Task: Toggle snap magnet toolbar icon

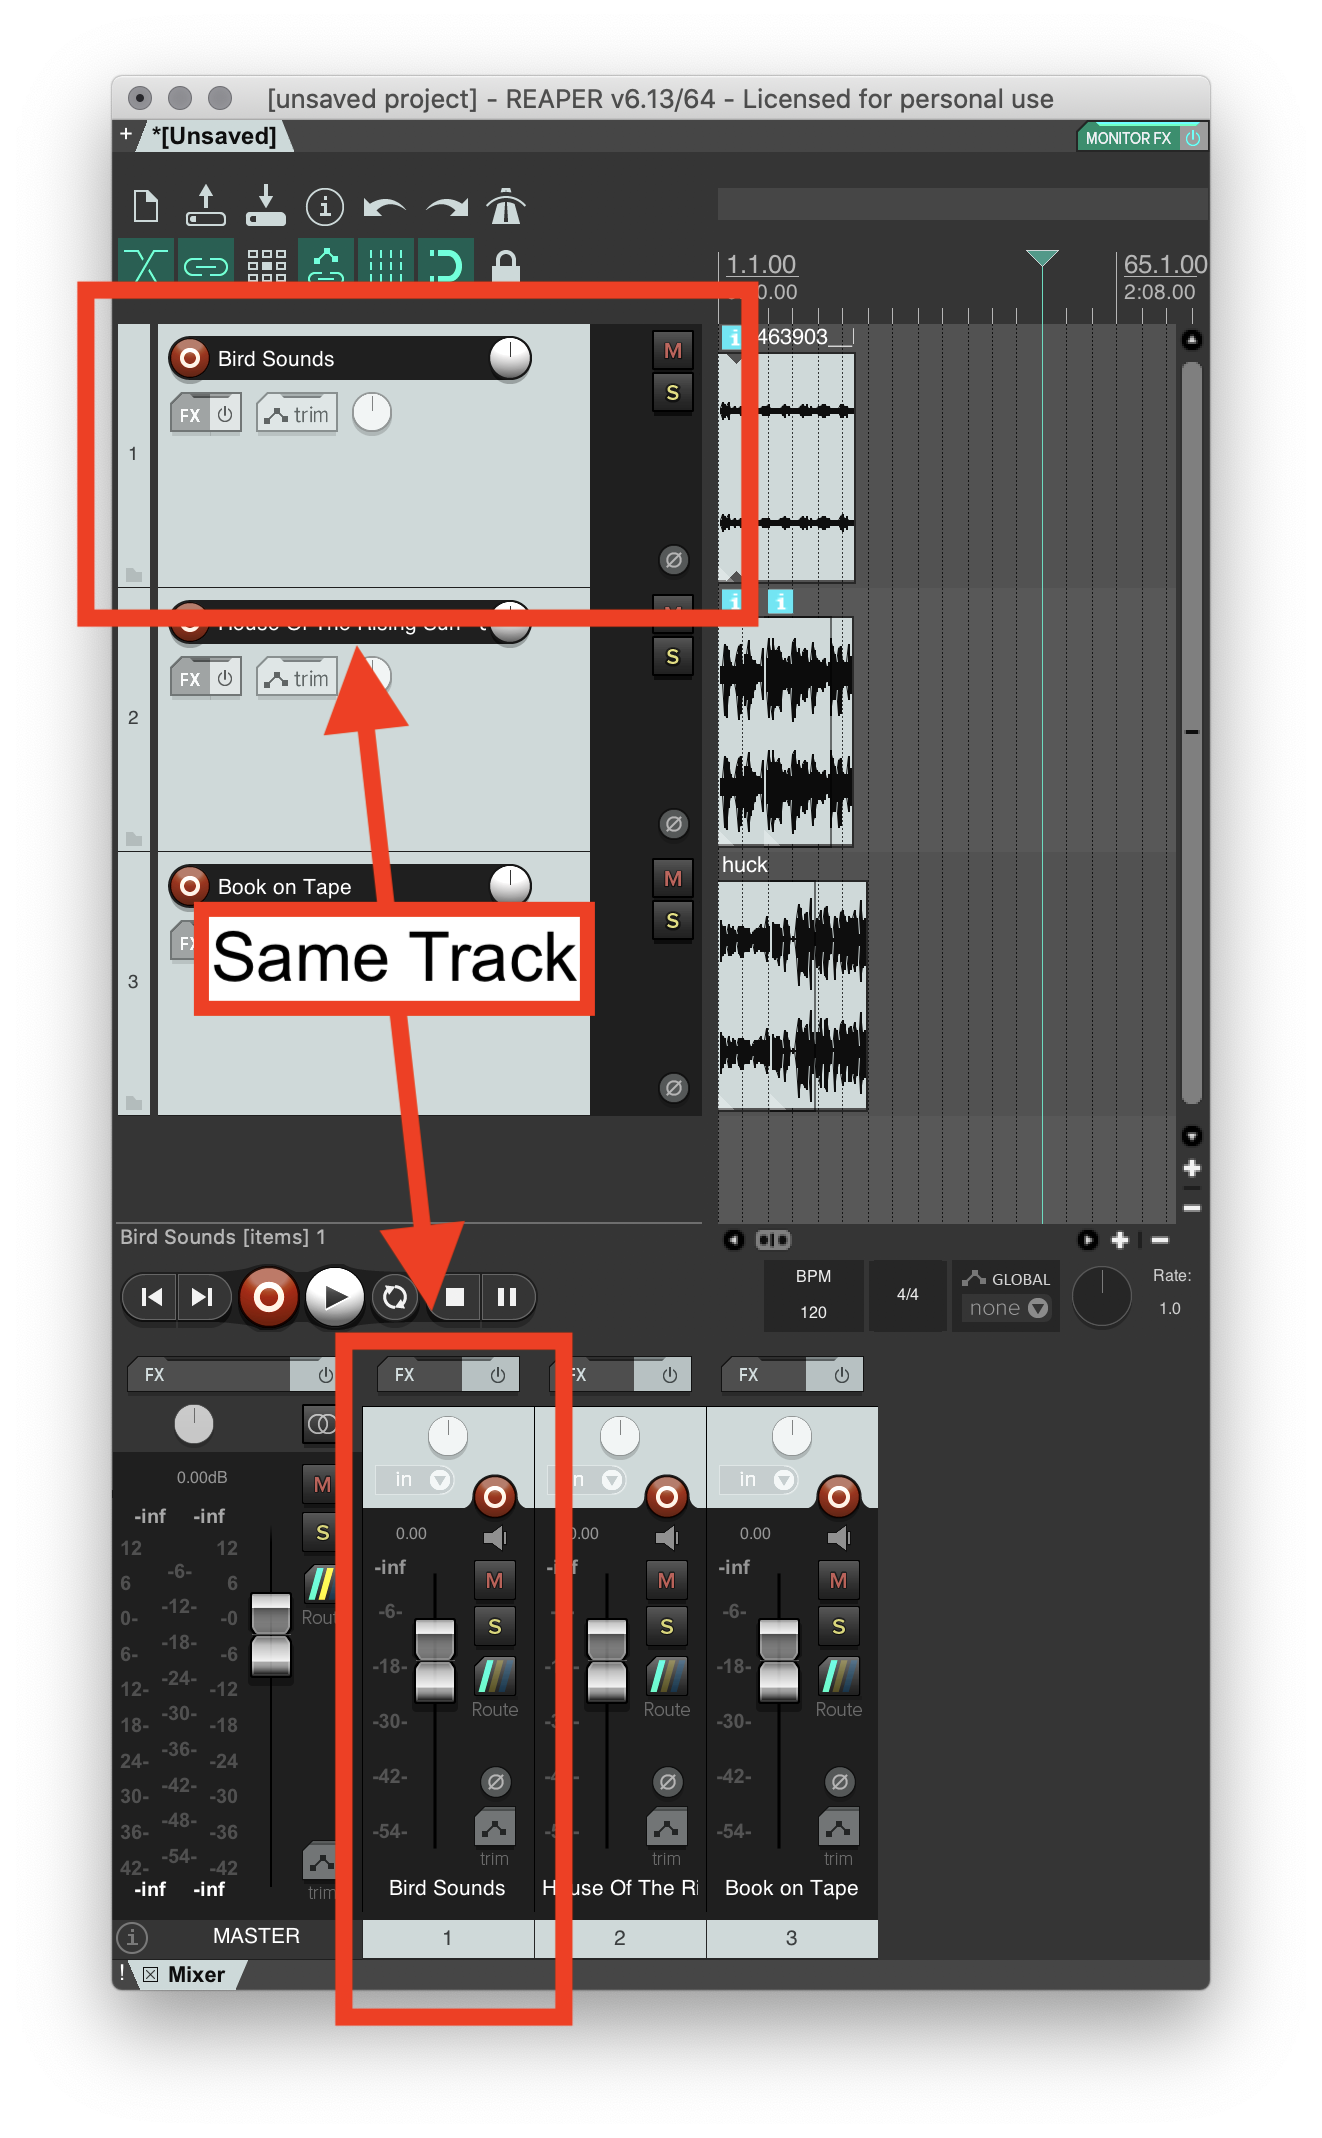Action: click(446, 263)
